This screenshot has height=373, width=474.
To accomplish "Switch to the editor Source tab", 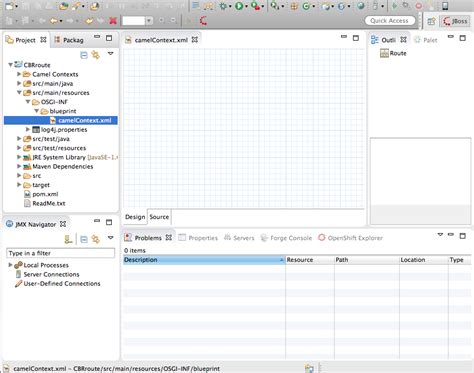I will [159, 217].
